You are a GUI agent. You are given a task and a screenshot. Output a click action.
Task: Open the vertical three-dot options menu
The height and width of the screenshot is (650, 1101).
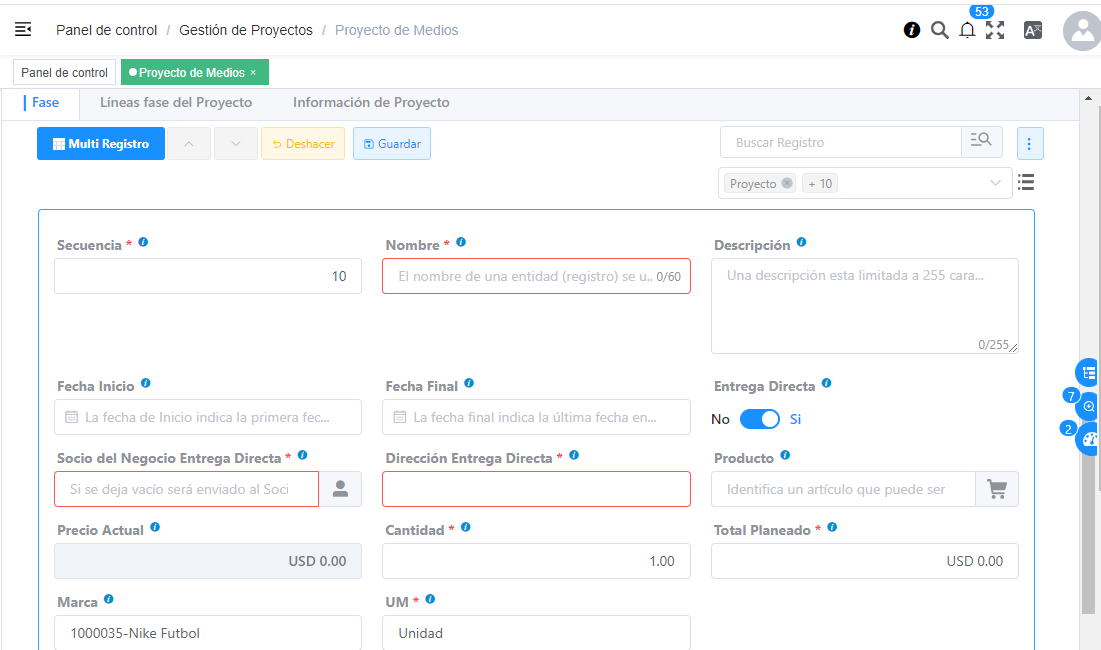coord(1030,143)
